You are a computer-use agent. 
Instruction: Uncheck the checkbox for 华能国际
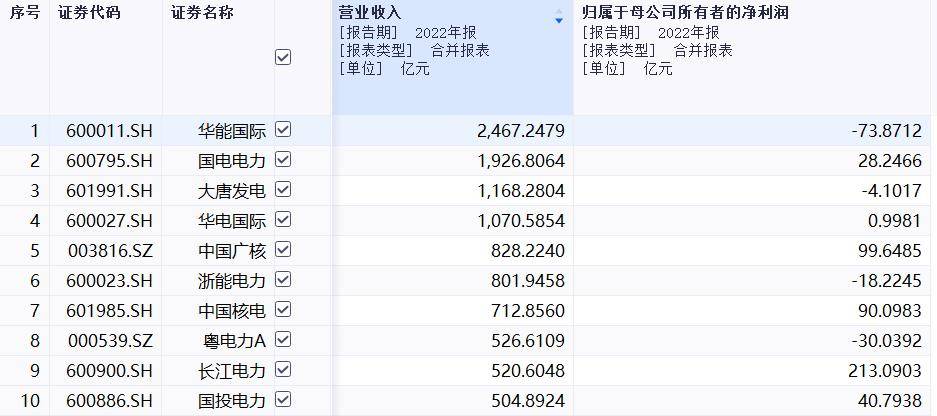pyautogui.click(x=283, y=130)
